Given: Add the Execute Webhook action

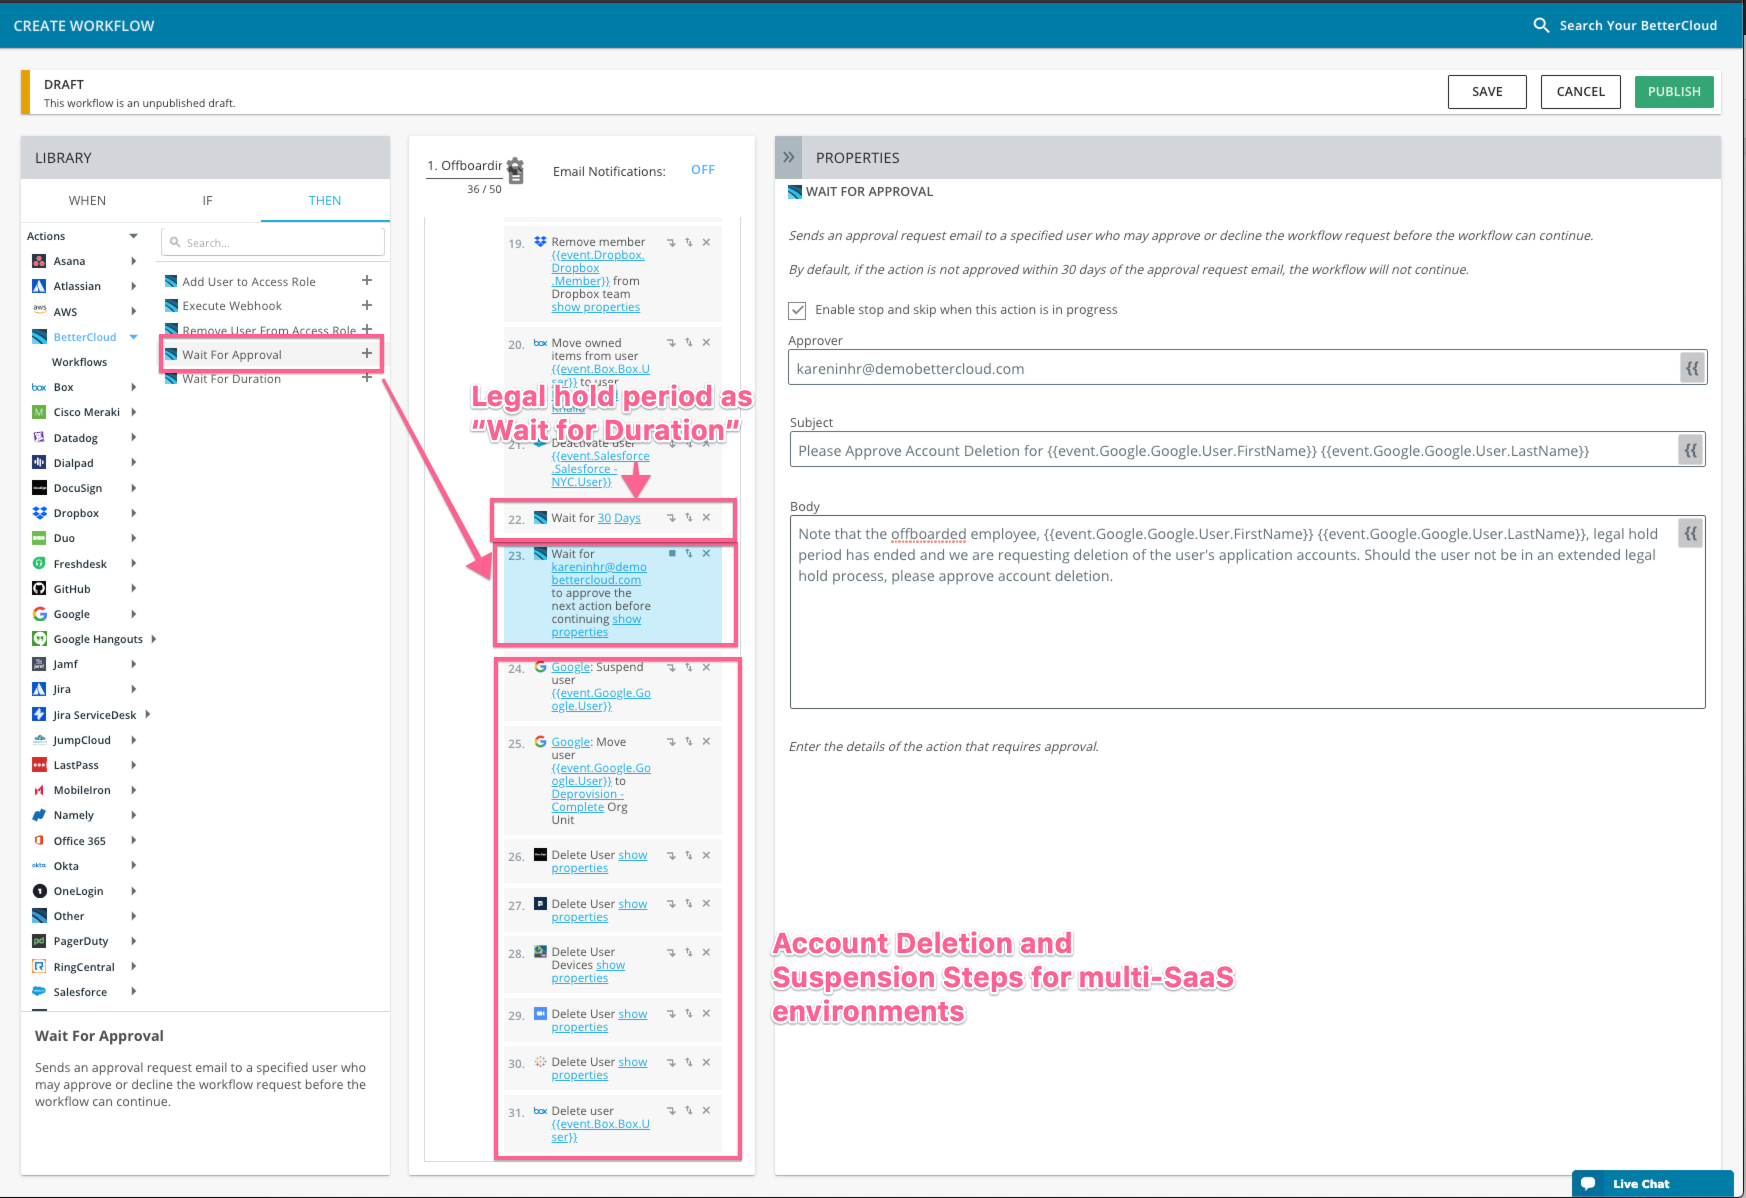Looking at the screenshot, I should coord(367,305).
